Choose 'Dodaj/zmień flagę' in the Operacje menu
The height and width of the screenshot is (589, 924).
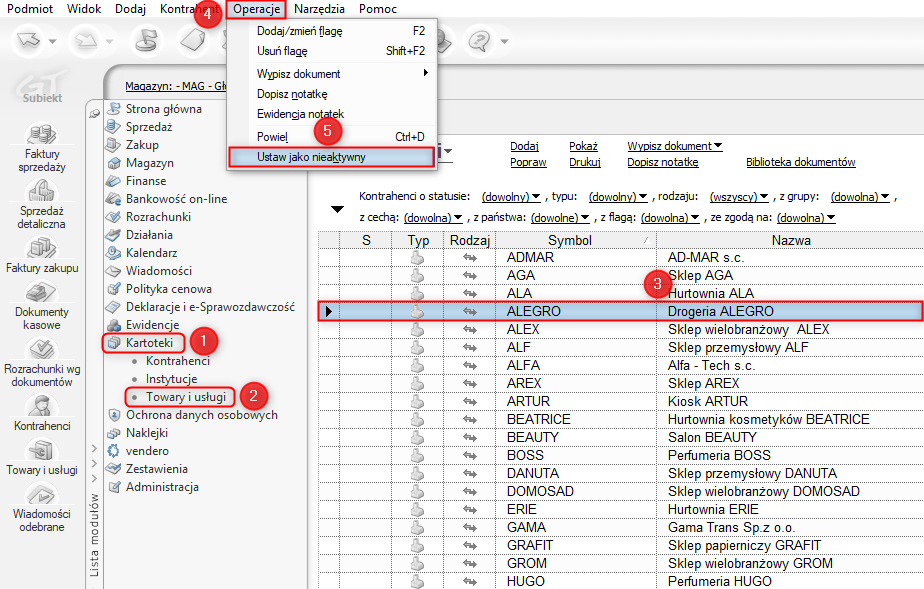tap(332, 31)
